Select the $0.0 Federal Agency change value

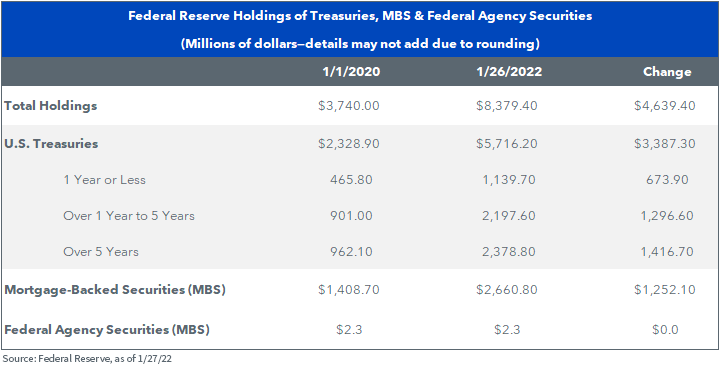pos(665,330)
